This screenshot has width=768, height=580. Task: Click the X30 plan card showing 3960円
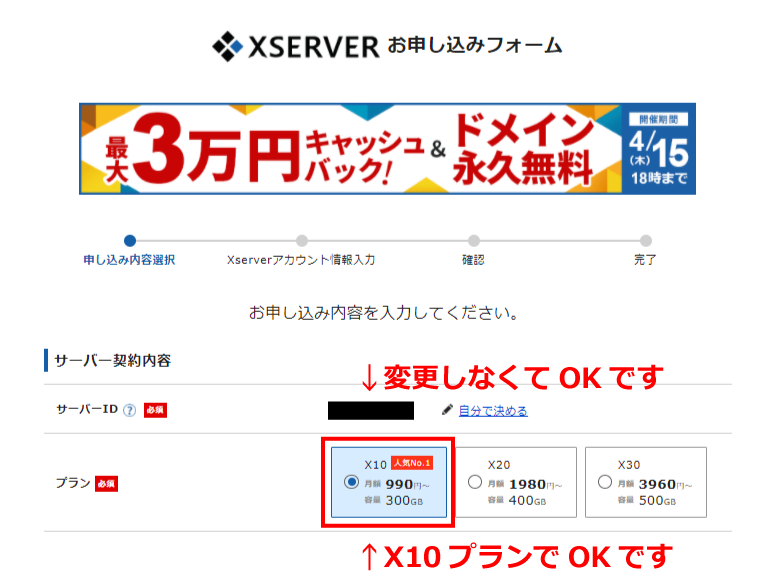tap(646, 482)
